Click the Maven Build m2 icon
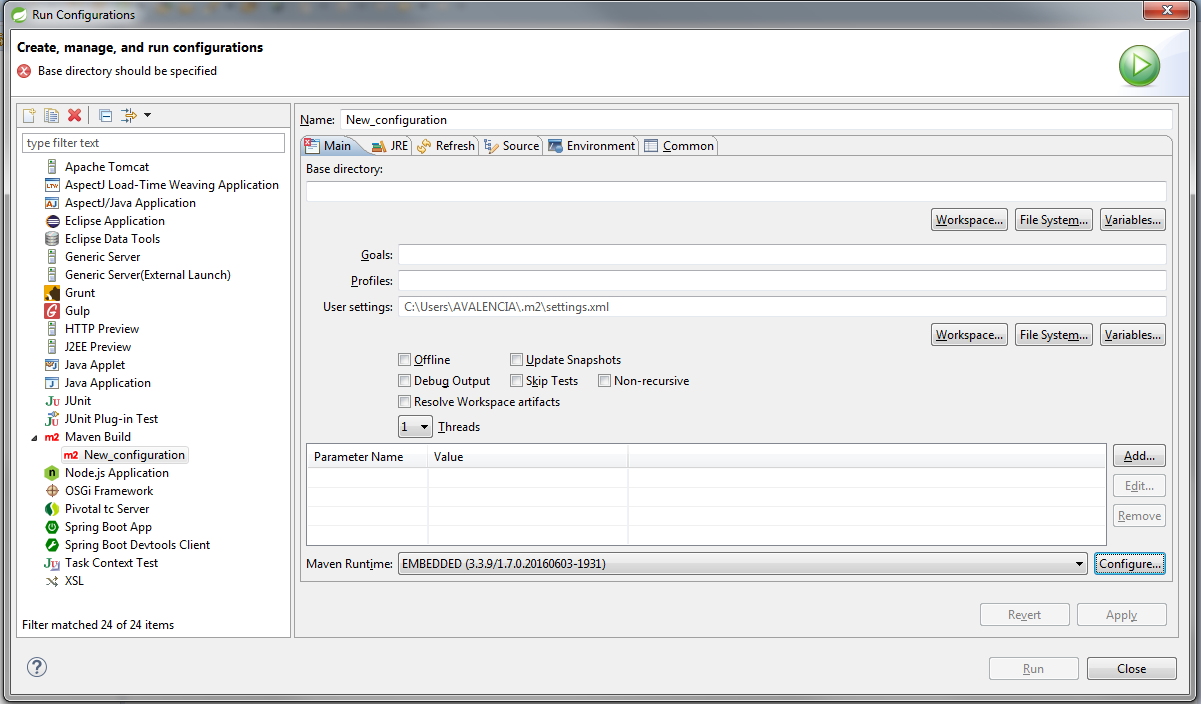 coord(53,437)
